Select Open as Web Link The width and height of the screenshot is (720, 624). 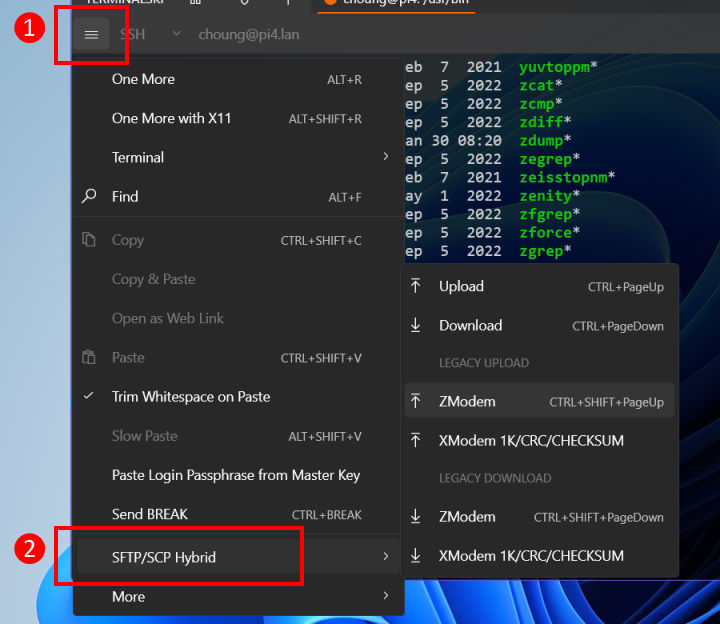coord(238,318)
